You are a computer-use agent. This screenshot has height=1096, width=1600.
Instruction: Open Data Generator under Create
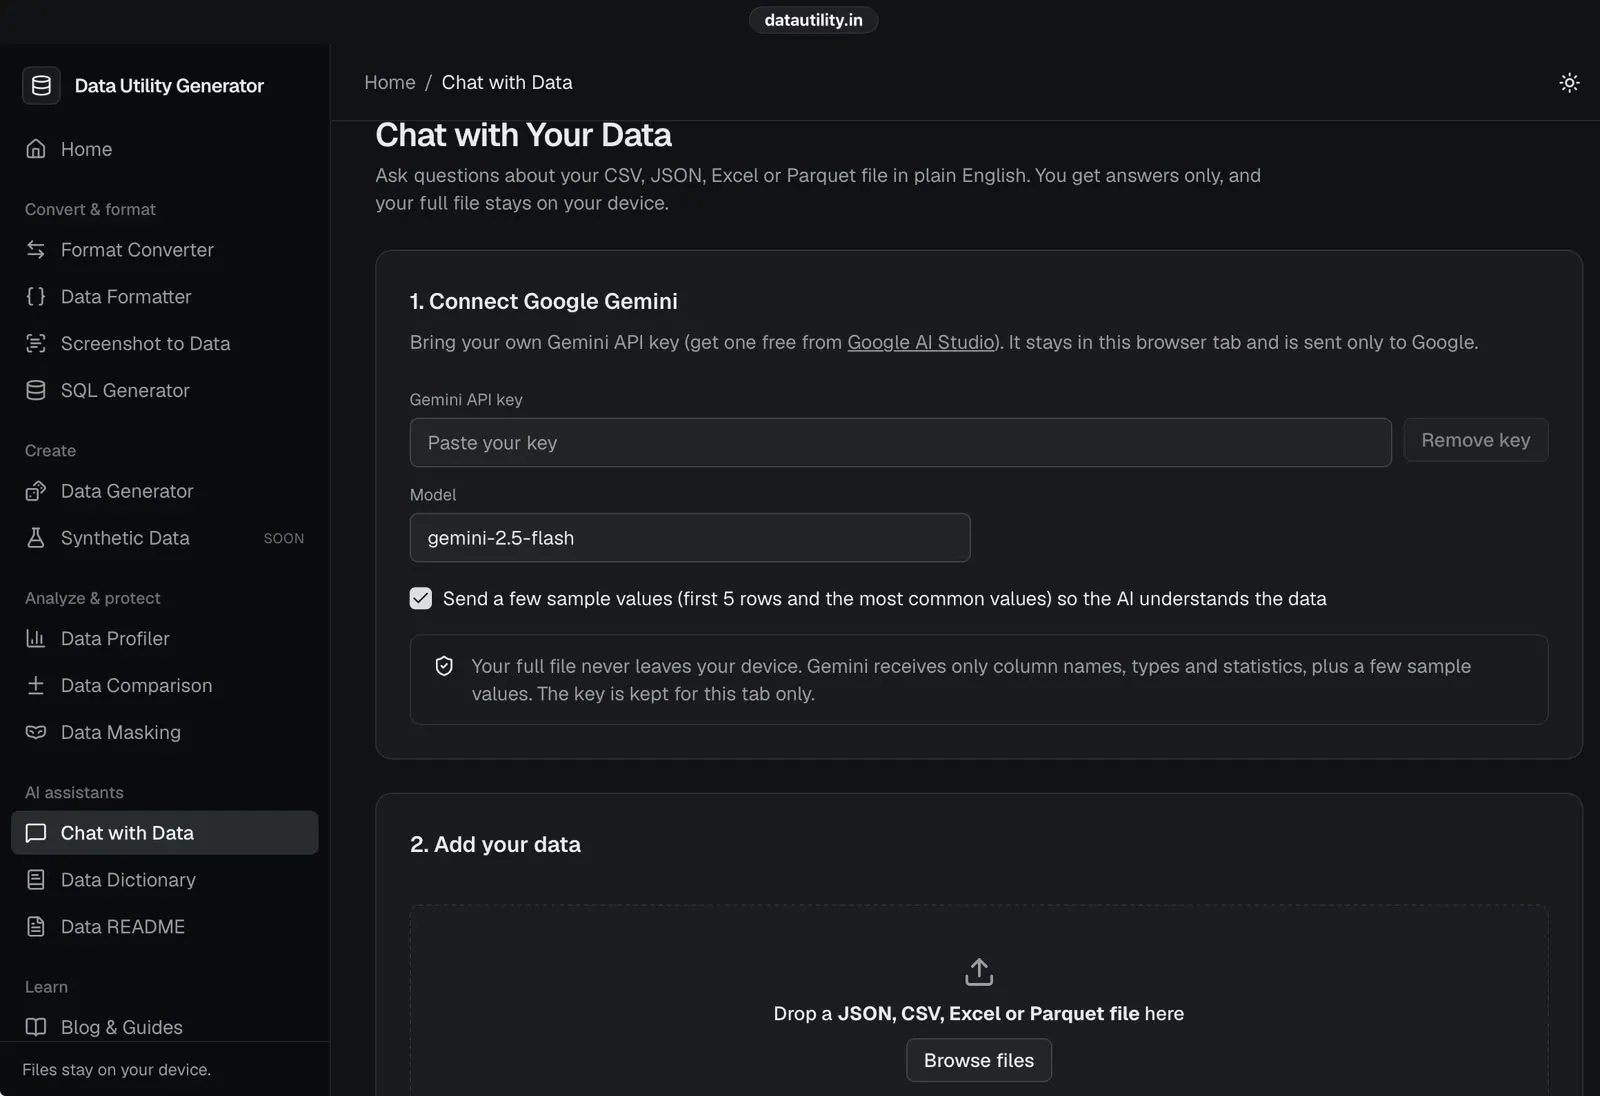pyautogui.click(x=165, y=491)
